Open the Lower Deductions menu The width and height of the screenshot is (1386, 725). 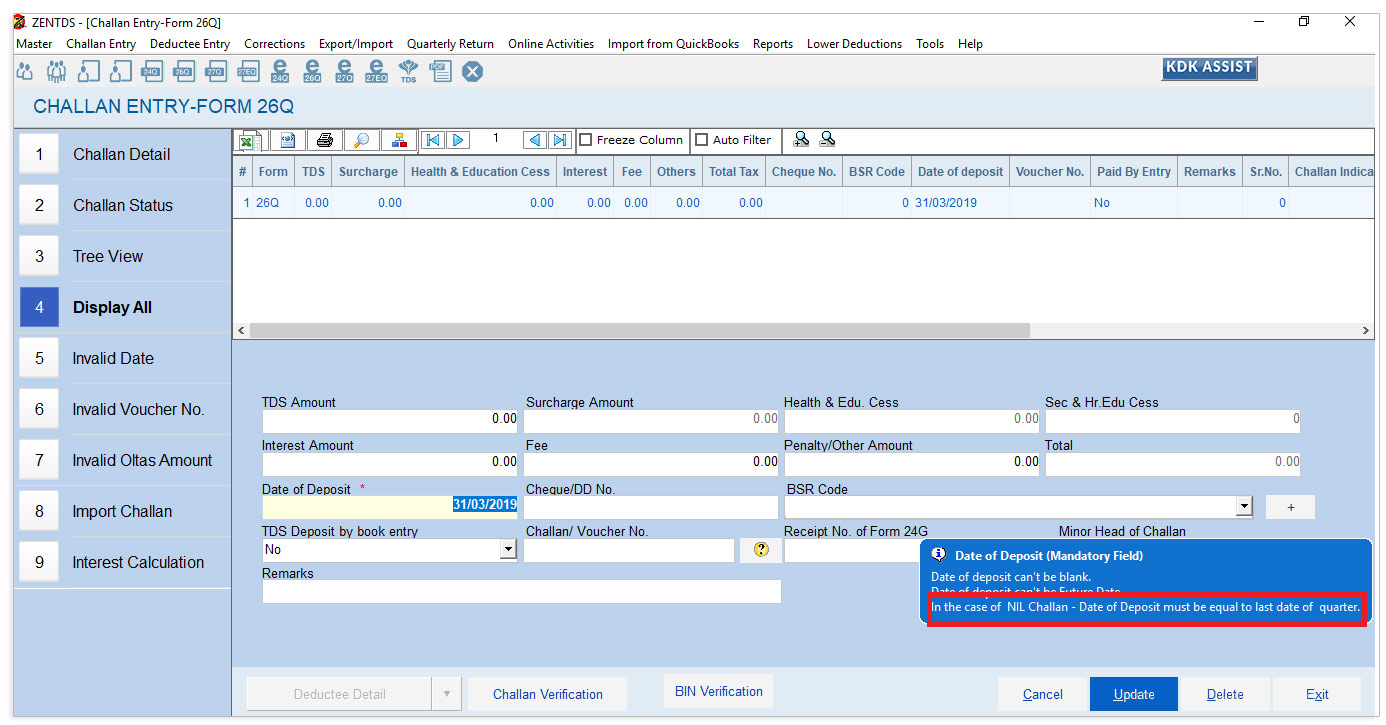[853, 44]
